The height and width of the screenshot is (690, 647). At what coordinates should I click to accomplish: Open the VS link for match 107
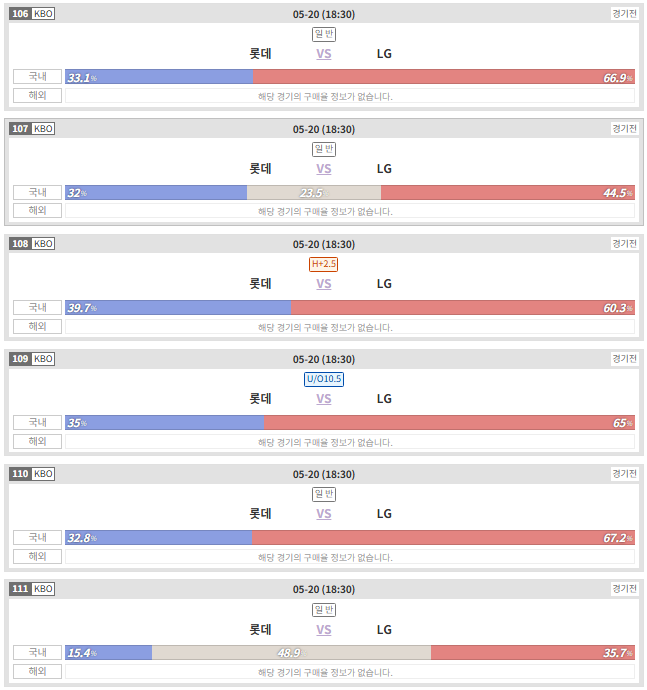point(324,169)
